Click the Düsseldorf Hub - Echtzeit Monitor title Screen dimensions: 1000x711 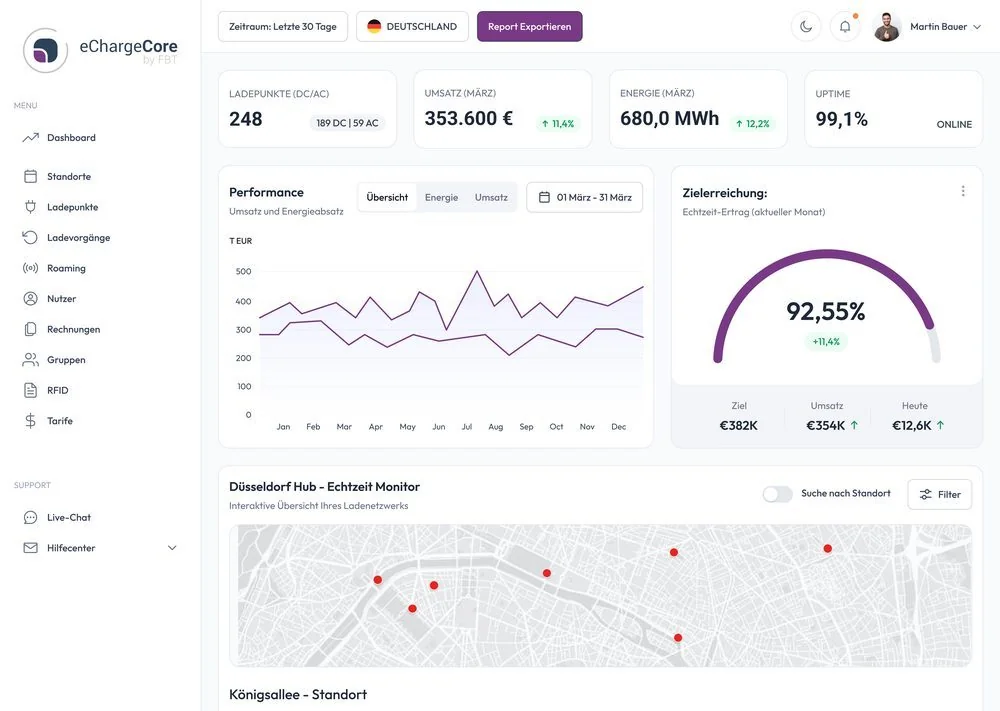(x=324, y=487)
